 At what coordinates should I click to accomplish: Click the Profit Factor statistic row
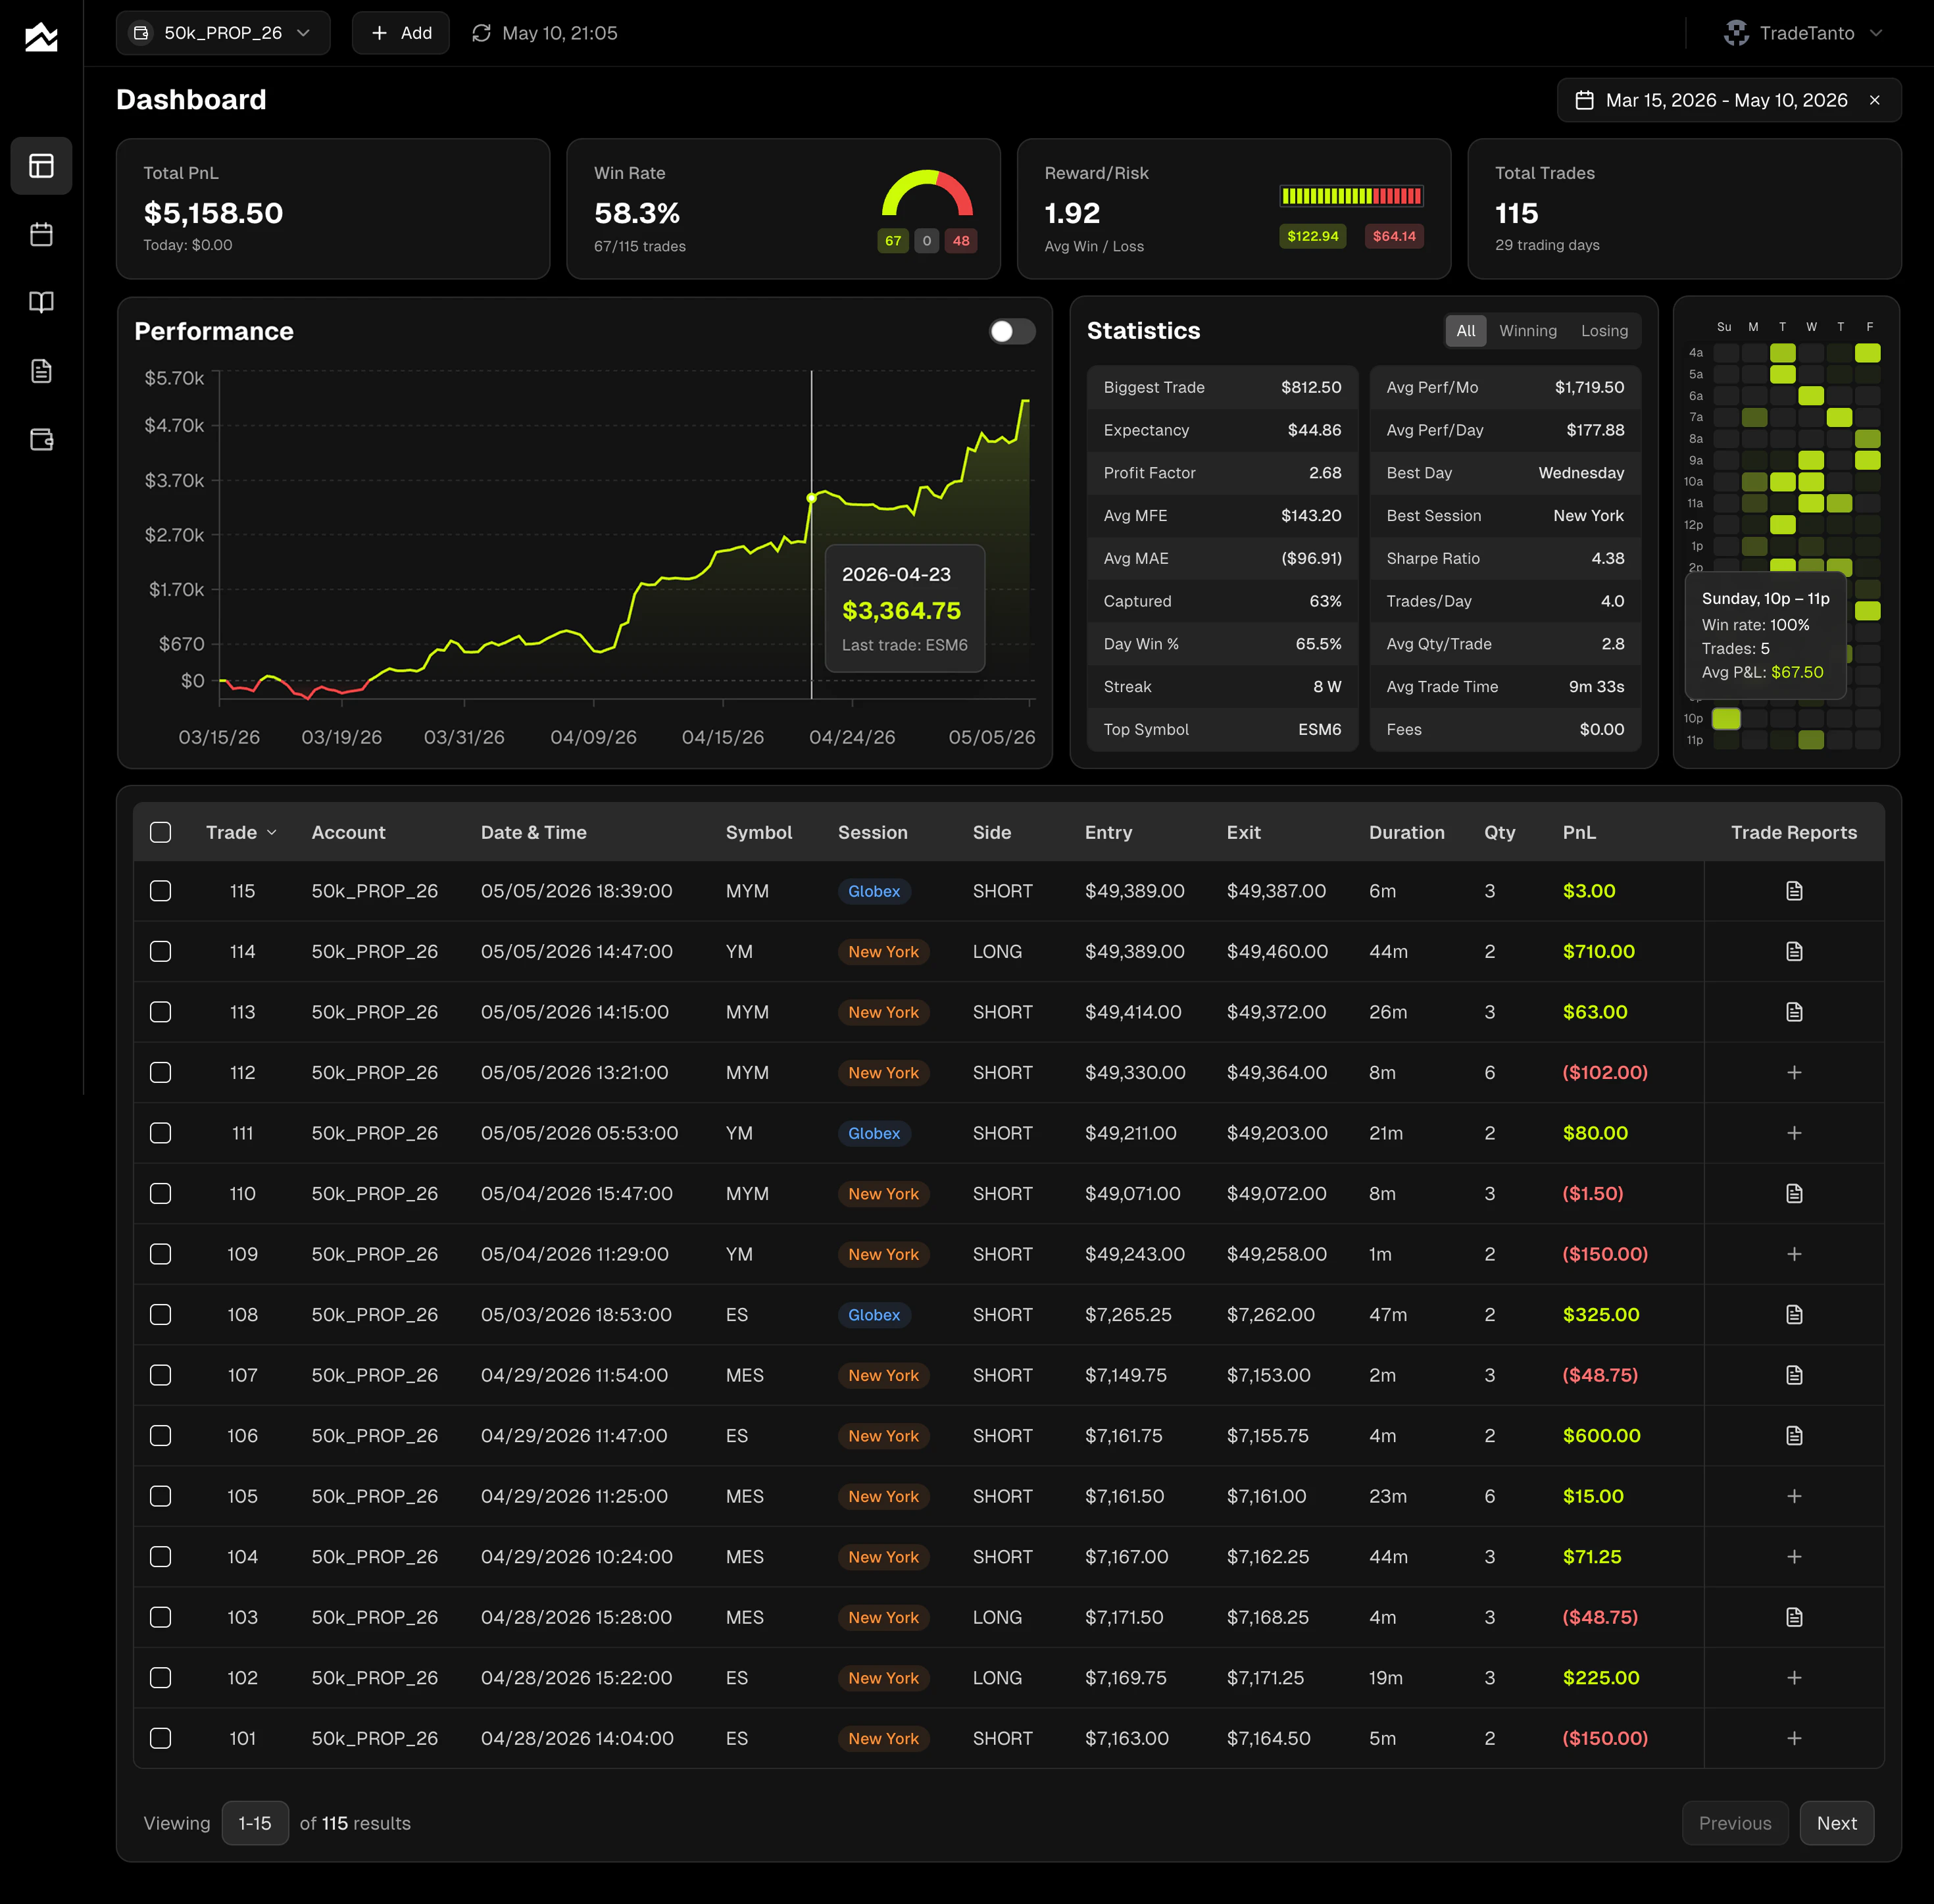1222,473
